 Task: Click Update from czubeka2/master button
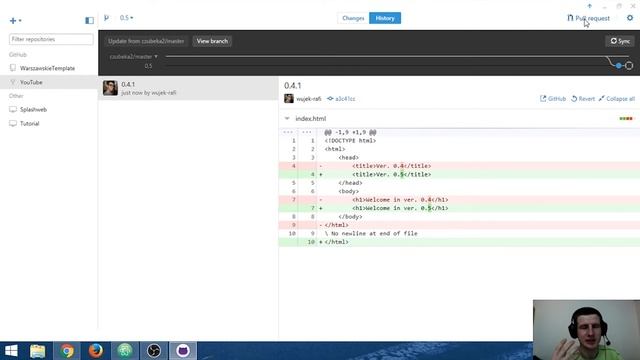146,41
